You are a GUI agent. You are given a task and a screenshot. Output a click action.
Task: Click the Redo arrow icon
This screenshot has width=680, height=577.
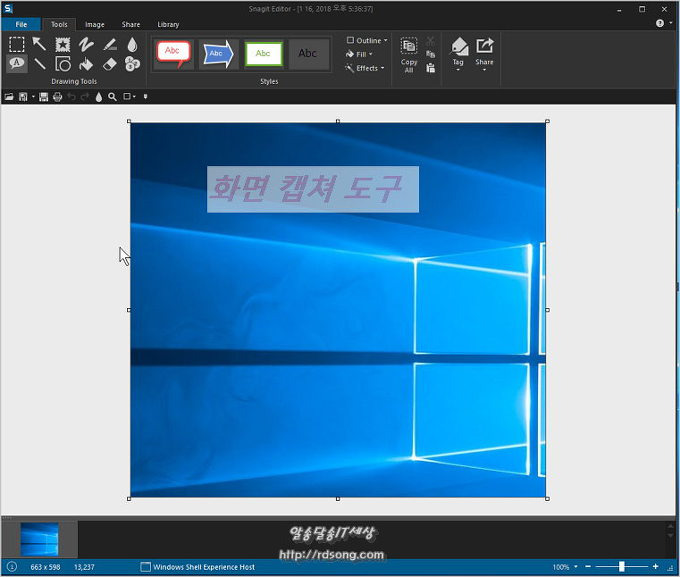point(85,97)
